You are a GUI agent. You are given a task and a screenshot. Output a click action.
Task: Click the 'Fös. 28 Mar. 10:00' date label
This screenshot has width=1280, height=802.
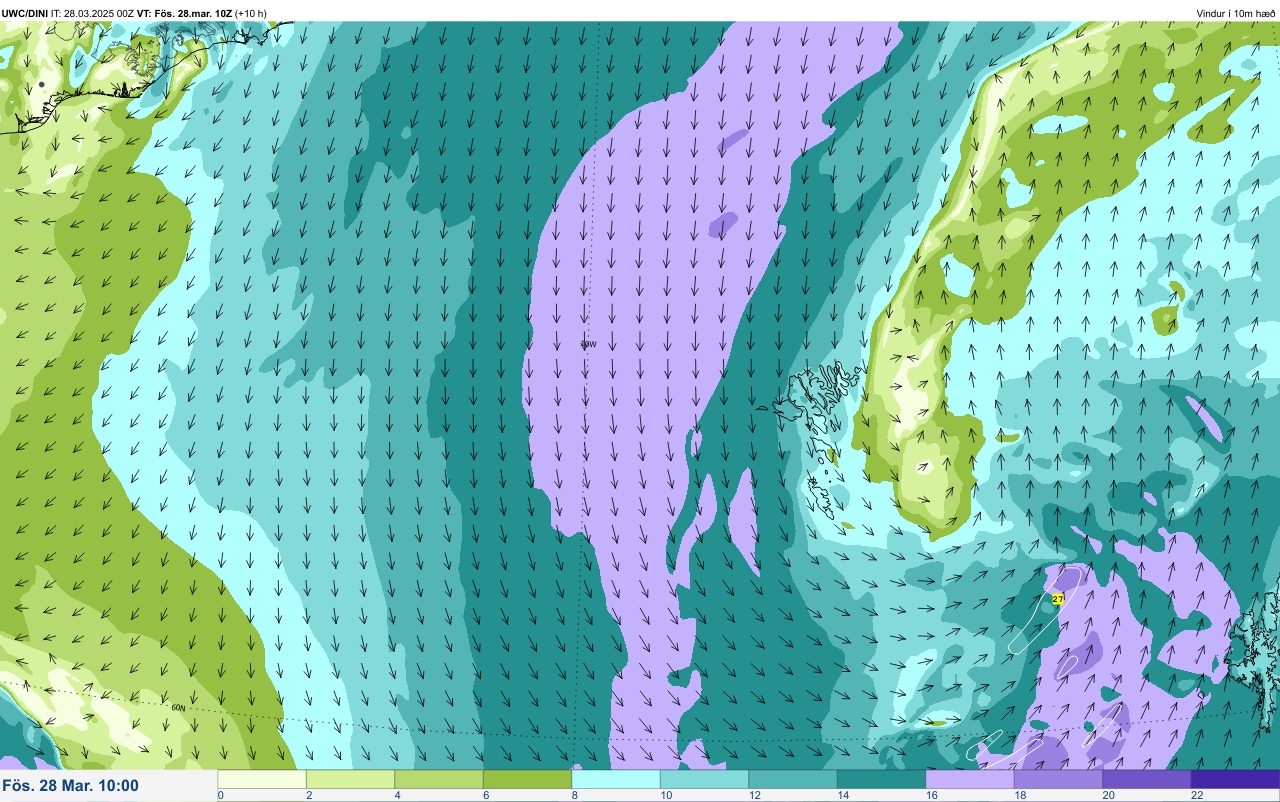click(71, 786)
